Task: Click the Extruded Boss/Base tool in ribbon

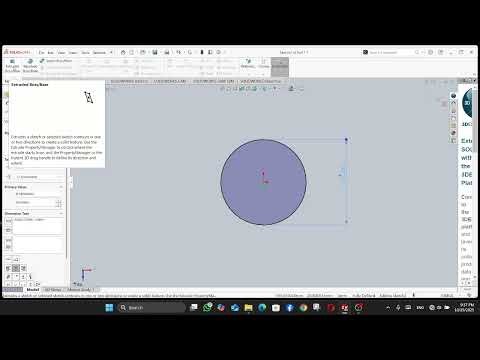Action: (12, 66)
